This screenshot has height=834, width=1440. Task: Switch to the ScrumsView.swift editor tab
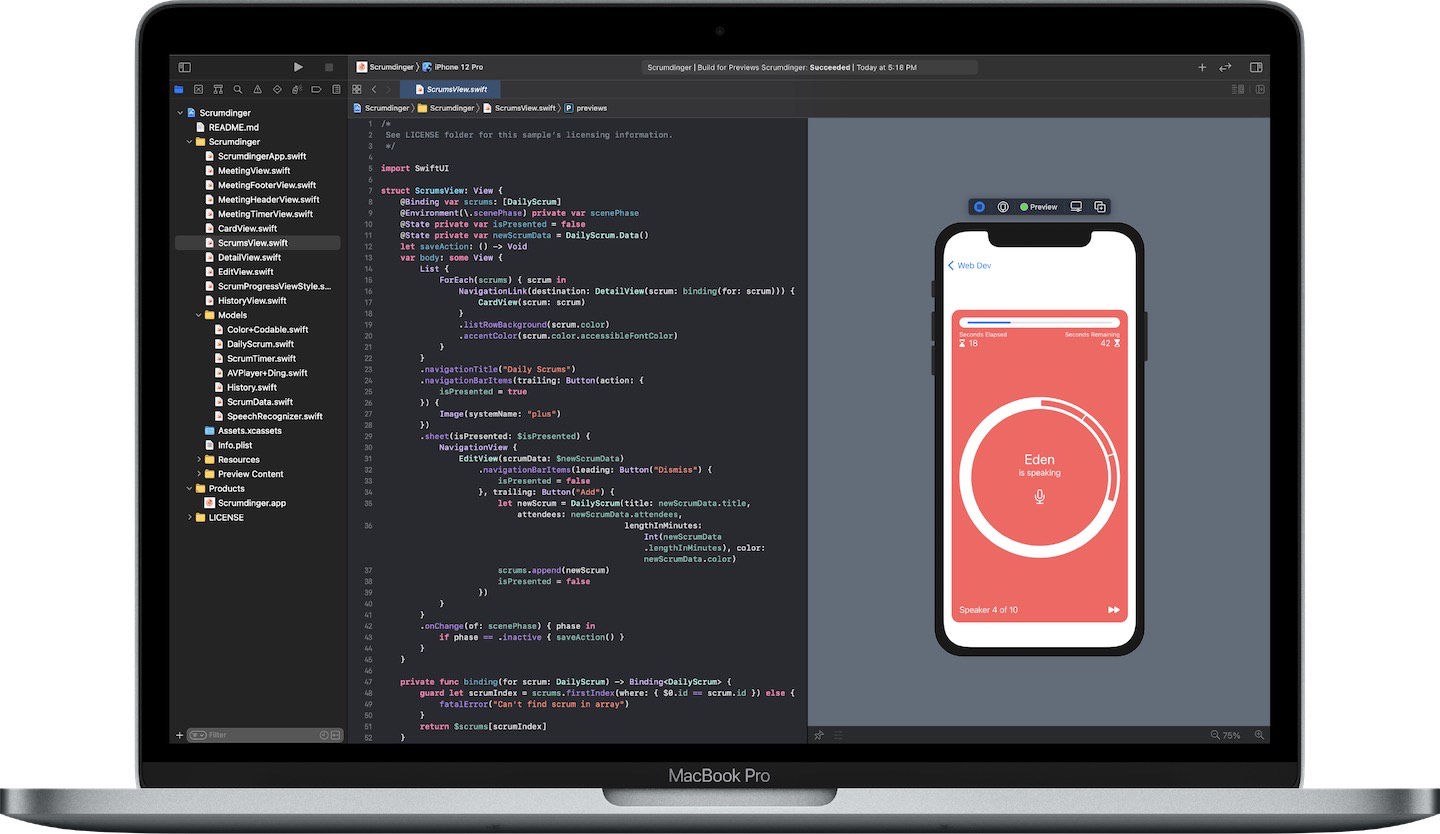coord(452,88)
